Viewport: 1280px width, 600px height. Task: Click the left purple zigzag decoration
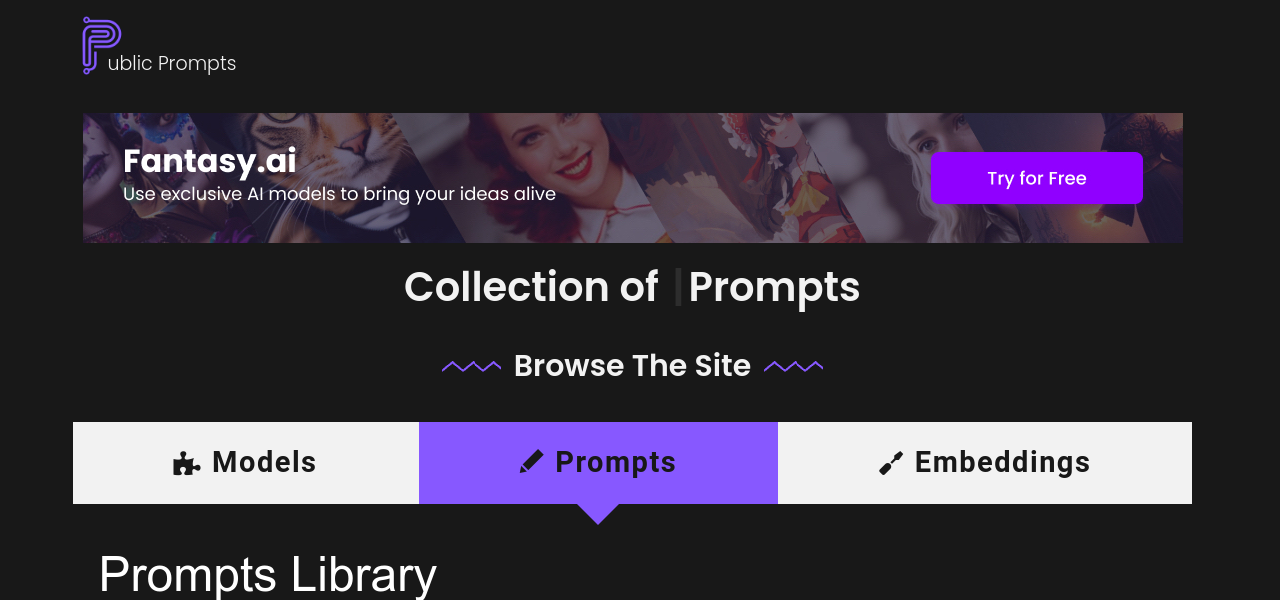472,367
